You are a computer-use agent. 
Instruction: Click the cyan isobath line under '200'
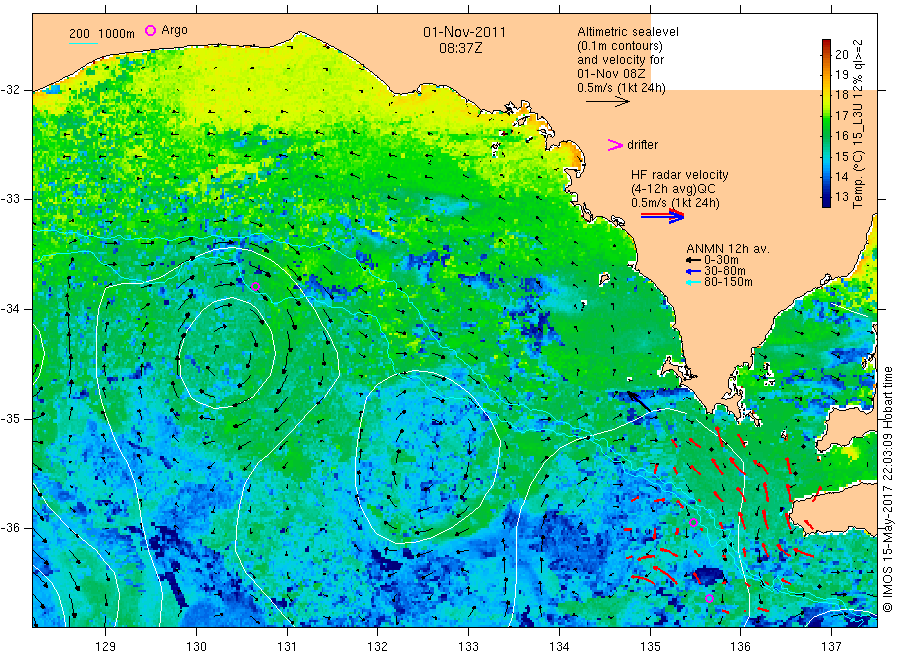pos(83,43)
